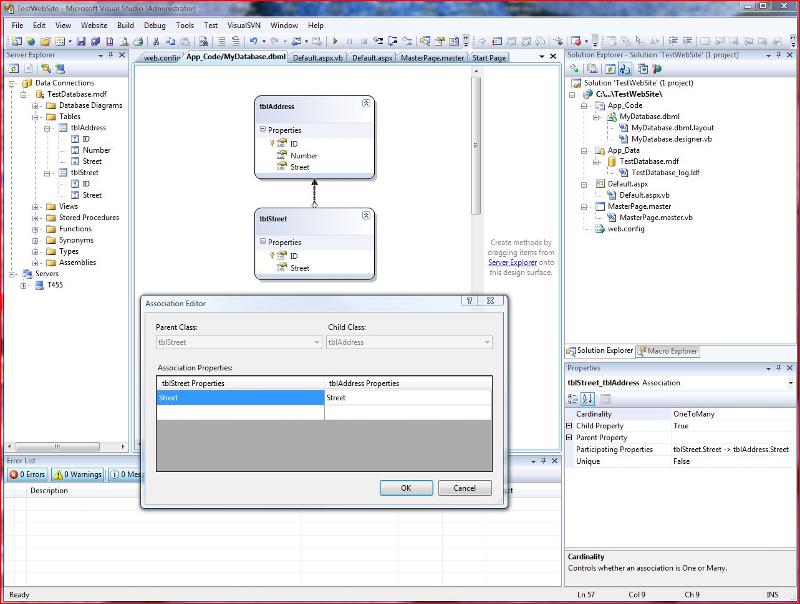The image size is (800, 604).
Task: Click Categorized view icon in Properties panel
Action: point(573,399)
